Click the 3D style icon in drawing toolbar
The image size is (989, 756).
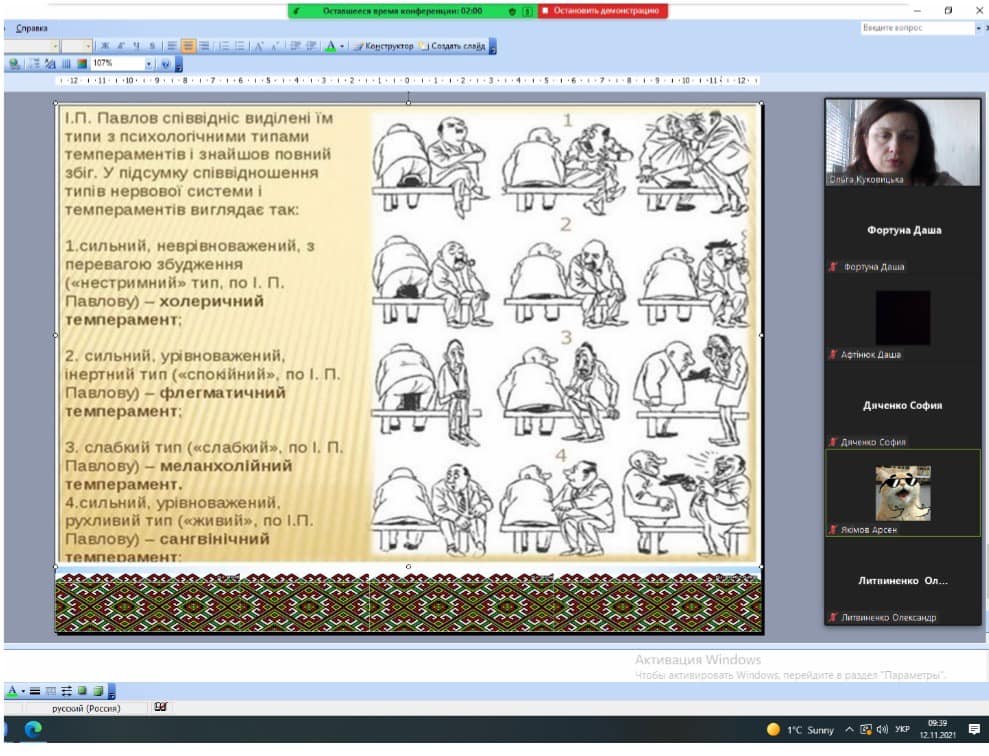98,691
